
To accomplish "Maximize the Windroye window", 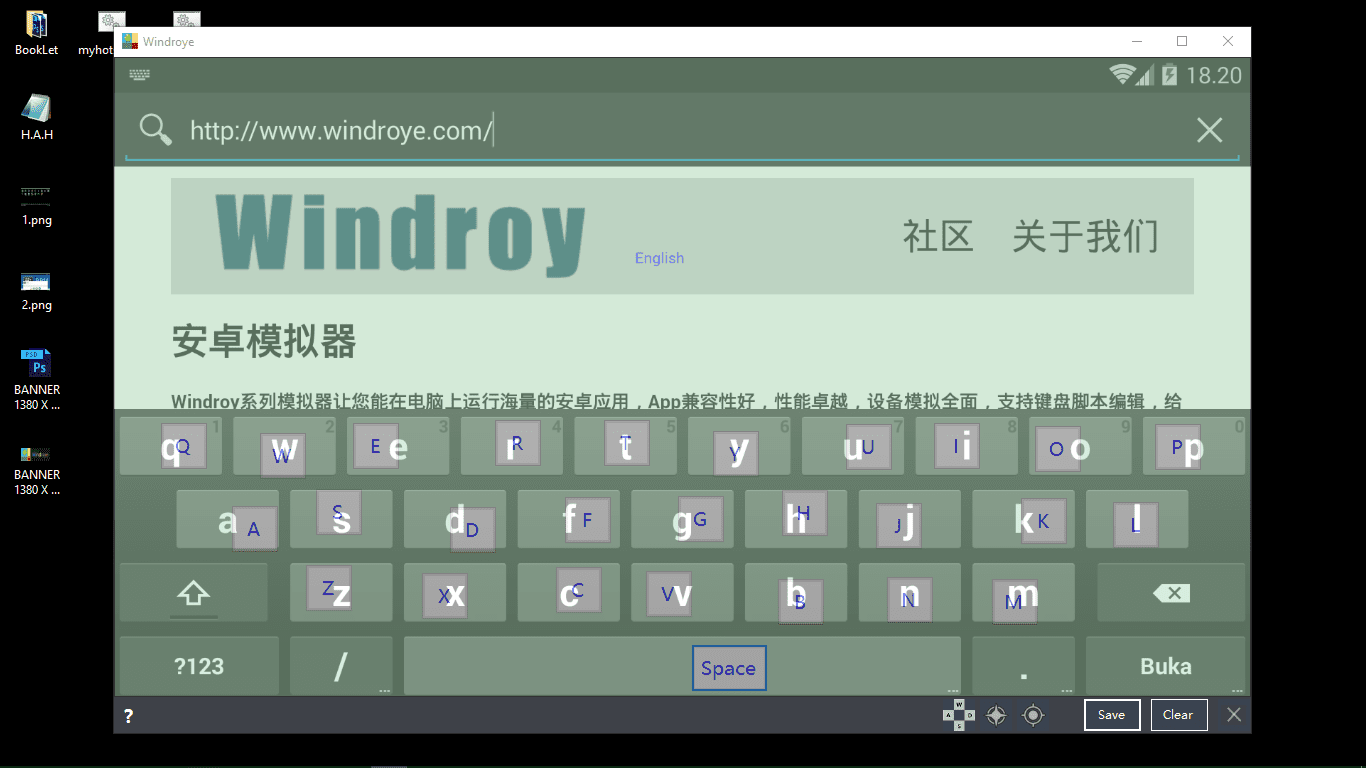I will [1182, 41].
